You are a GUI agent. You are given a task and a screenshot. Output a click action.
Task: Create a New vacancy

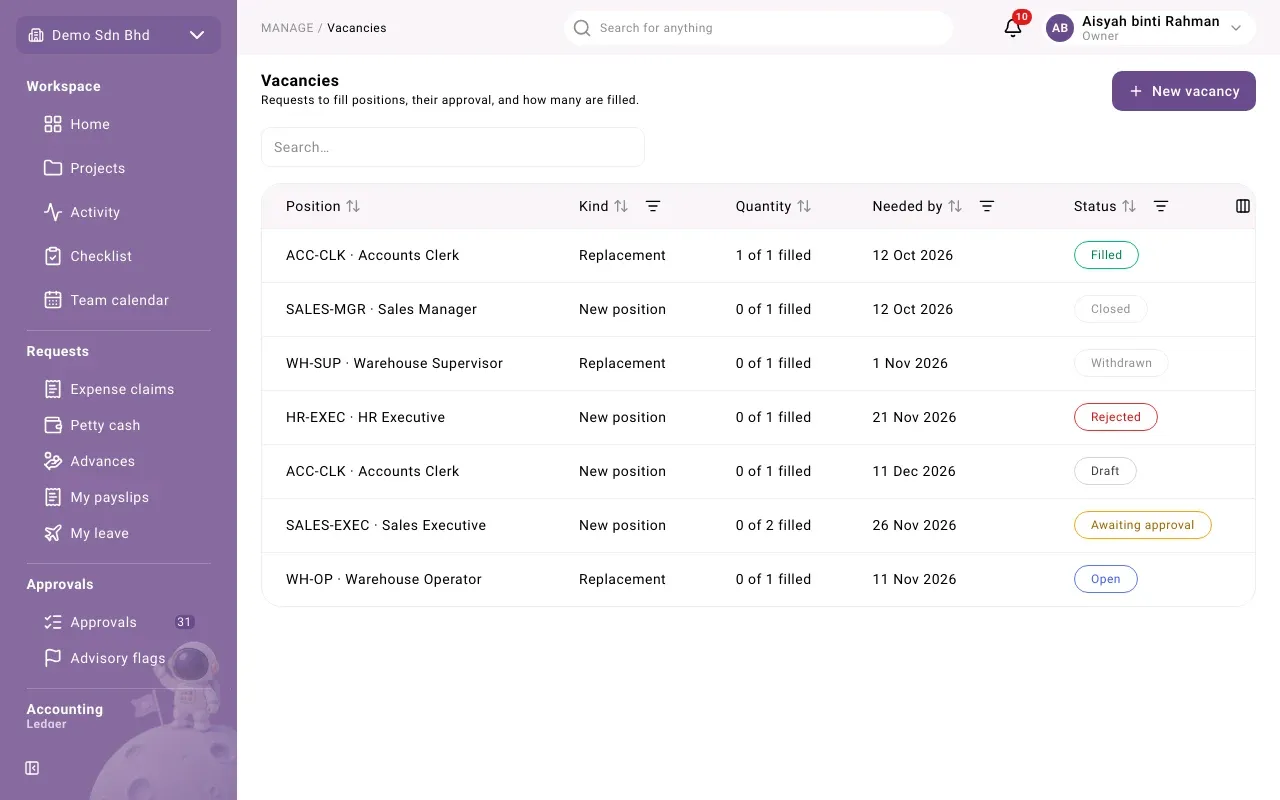(x=1184, y=91)
